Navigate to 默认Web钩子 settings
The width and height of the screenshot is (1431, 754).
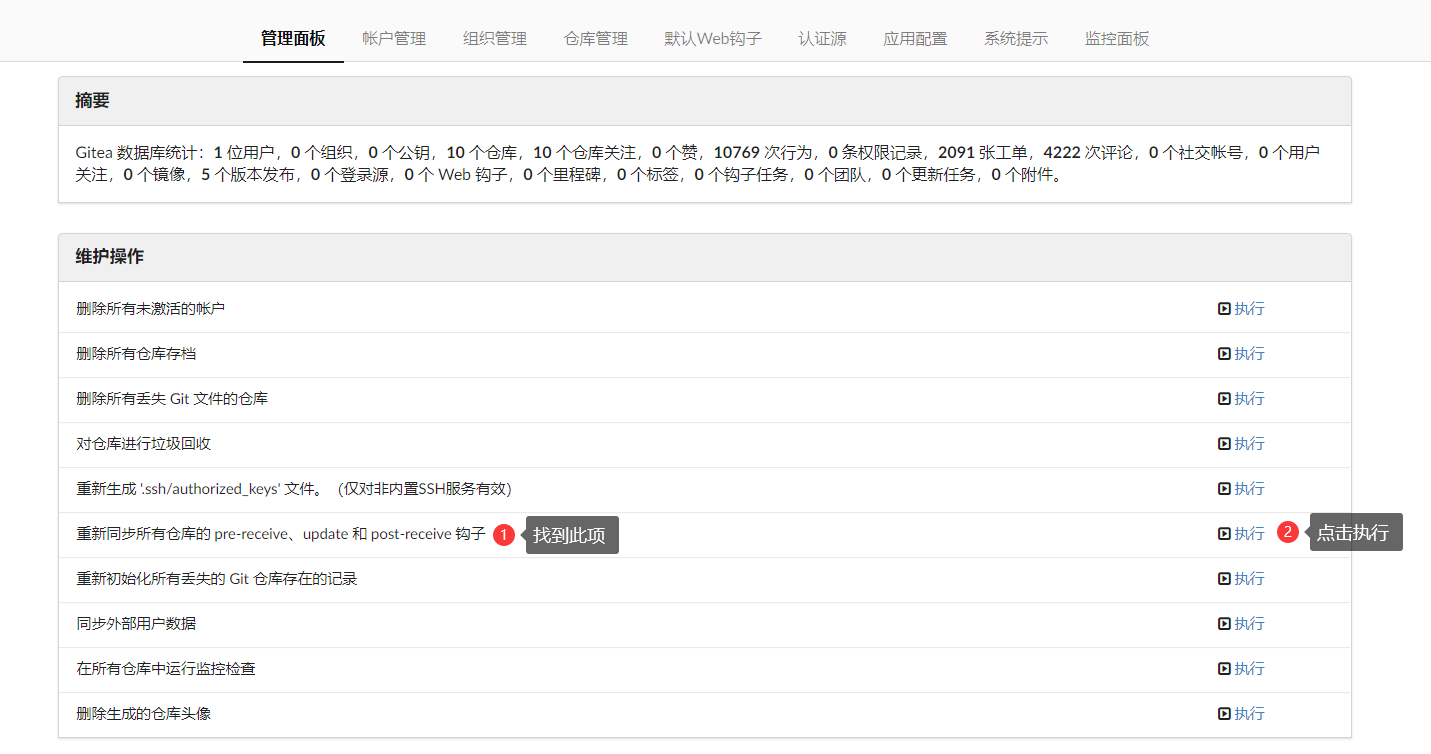click(x=712, y=38)
